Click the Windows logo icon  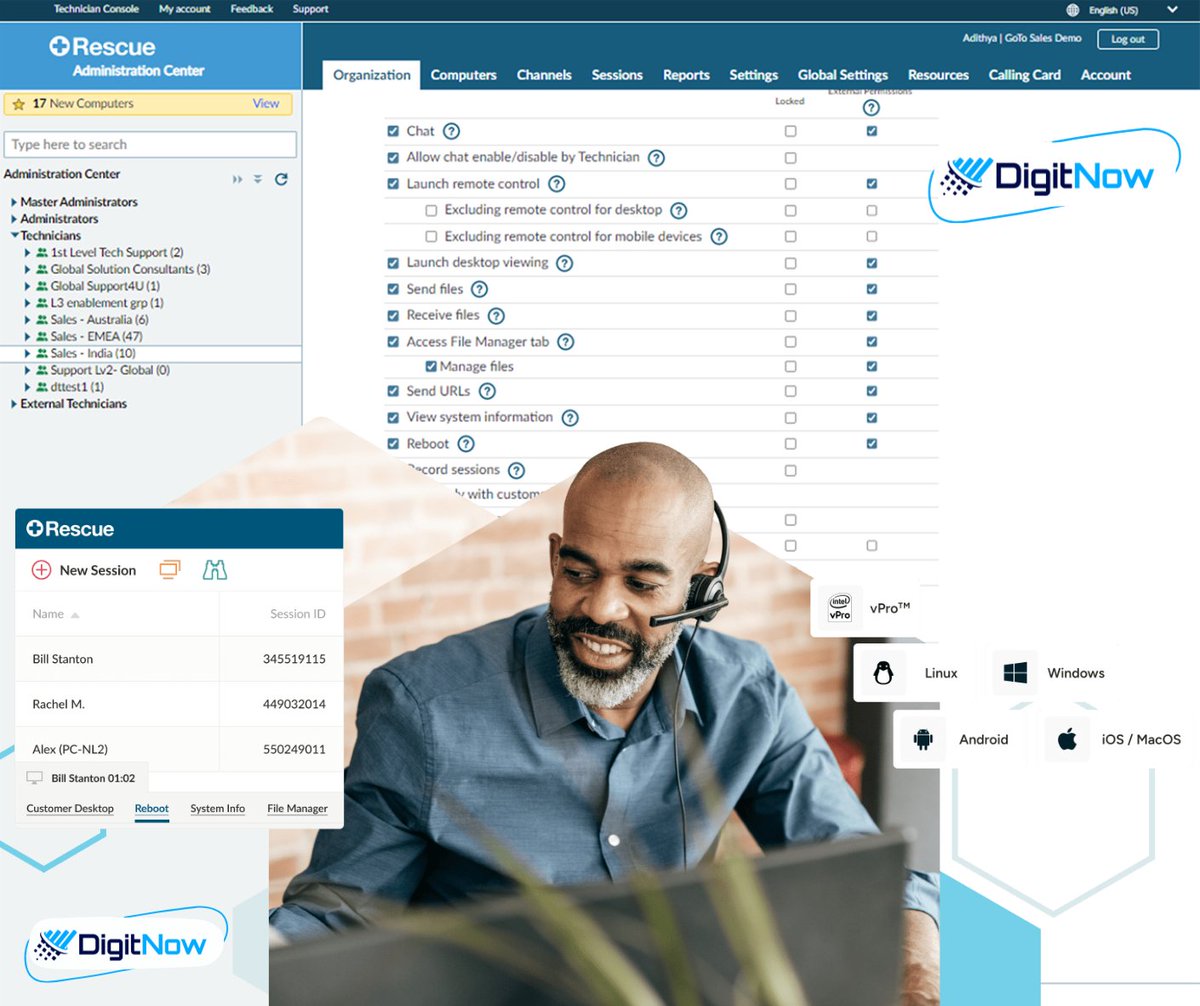pyautogui.click(x=1016, y=673)
